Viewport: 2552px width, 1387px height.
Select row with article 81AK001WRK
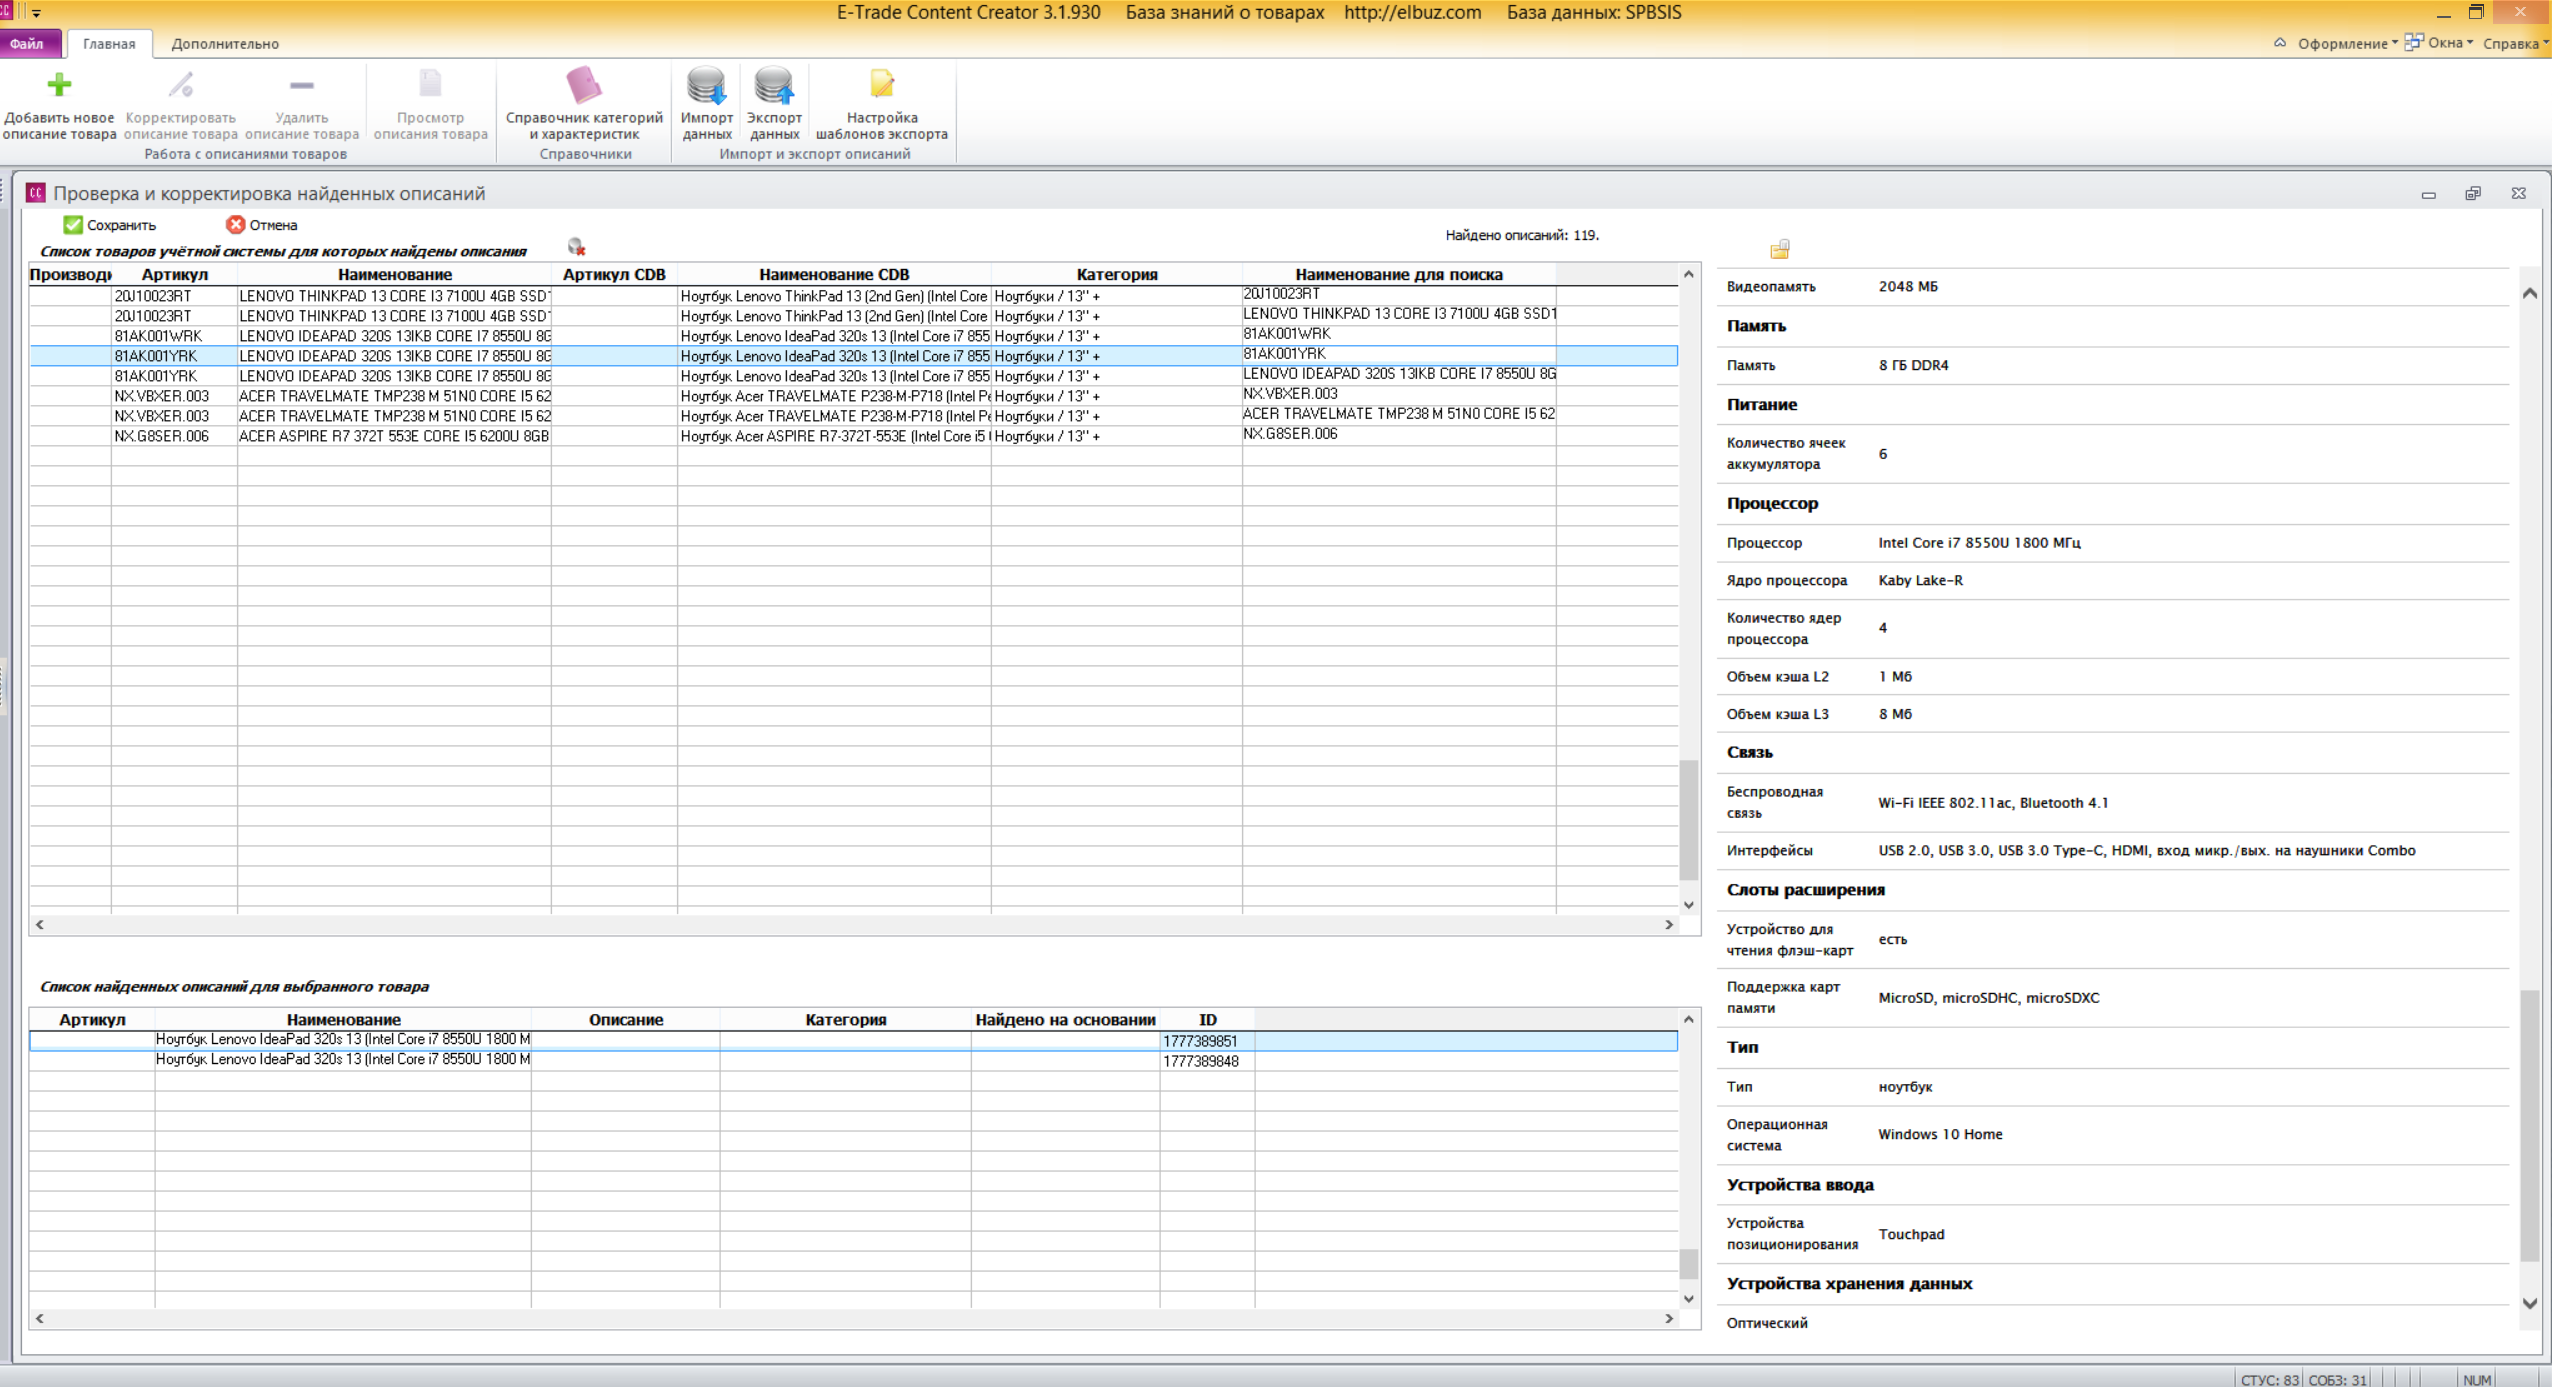(853, 336)
